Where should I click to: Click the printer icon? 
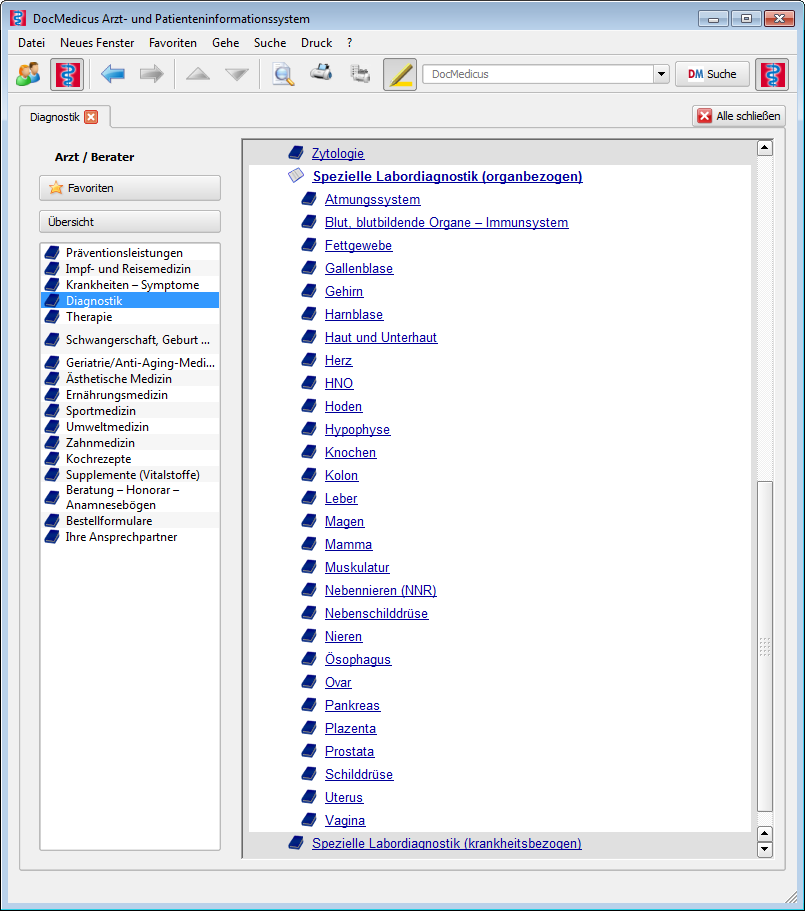321,73
